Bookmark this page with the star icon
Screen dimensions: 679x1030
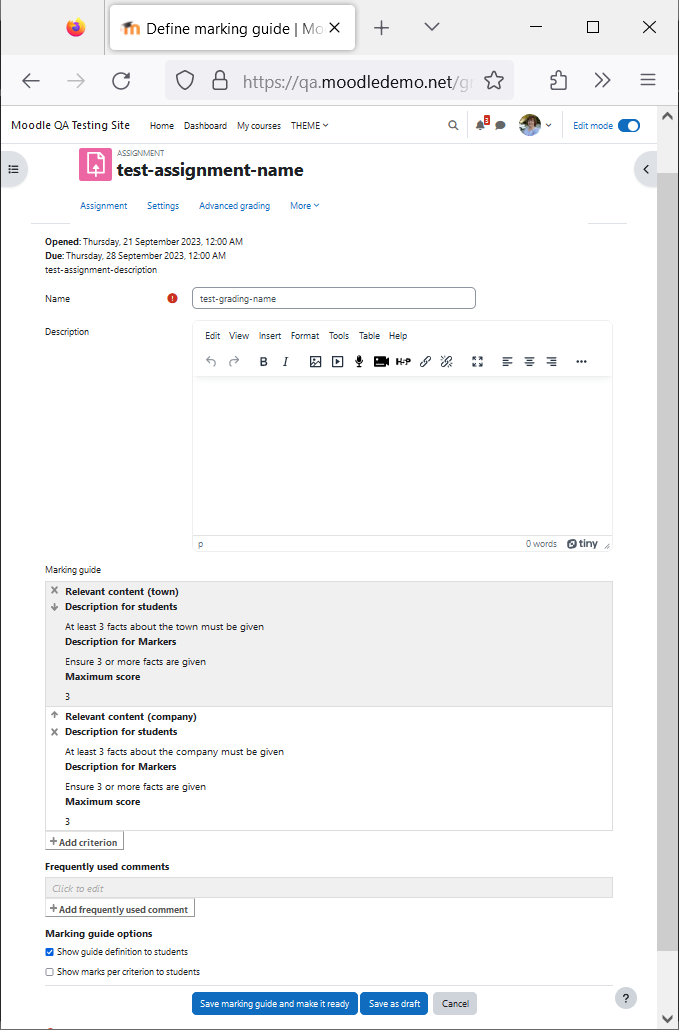click(x=494, y=81)
